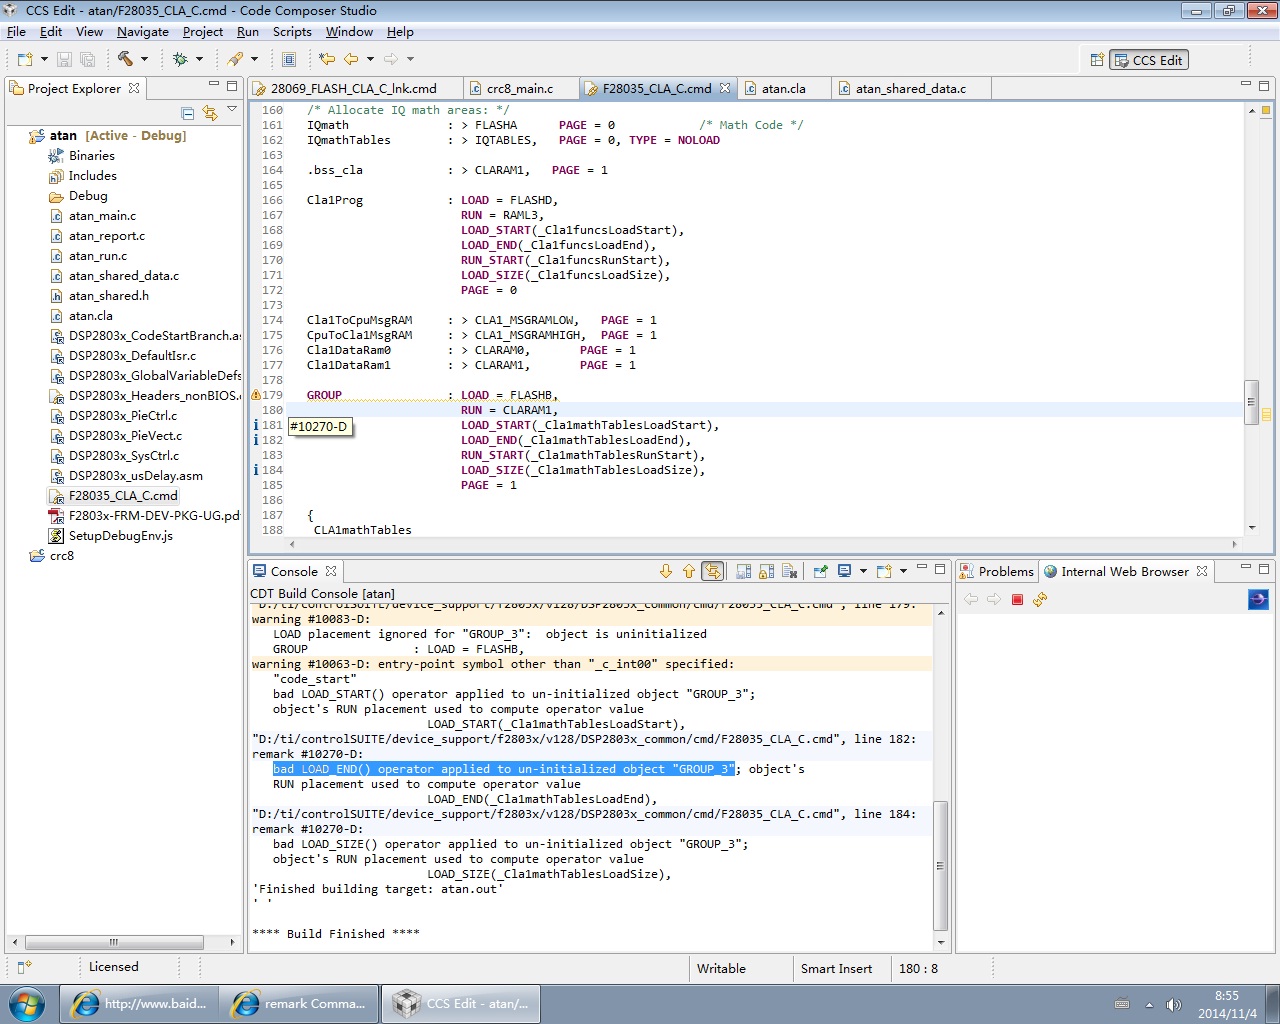Open Display Selected Console dropdown

[862, 571]
